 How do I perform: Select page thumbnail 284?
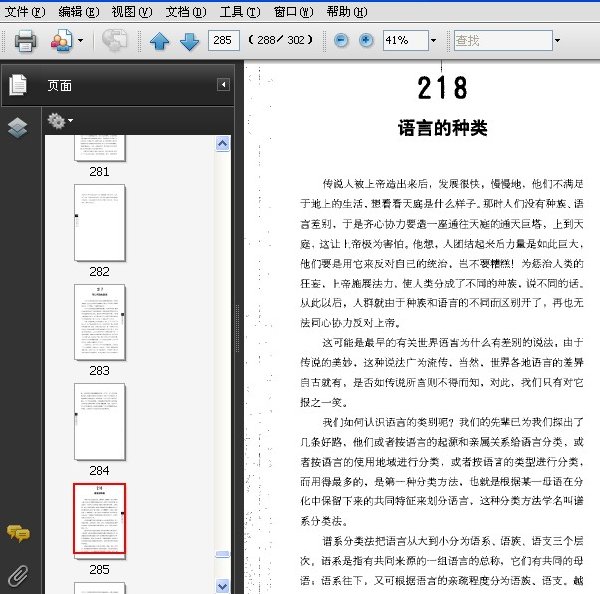pos(99,422)
